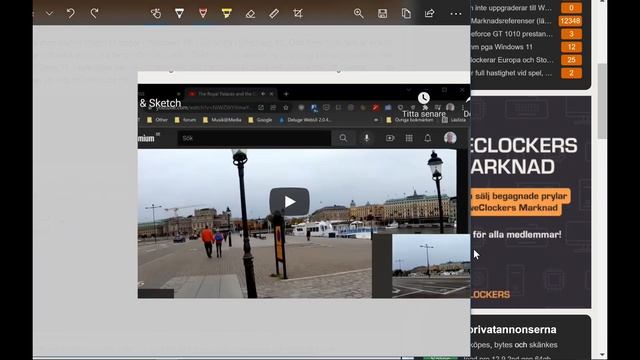Image resolution: width=640 pixels, height=360 pixels.
Task: Select the white ballpoint pen tool
Action: point(179,13)
